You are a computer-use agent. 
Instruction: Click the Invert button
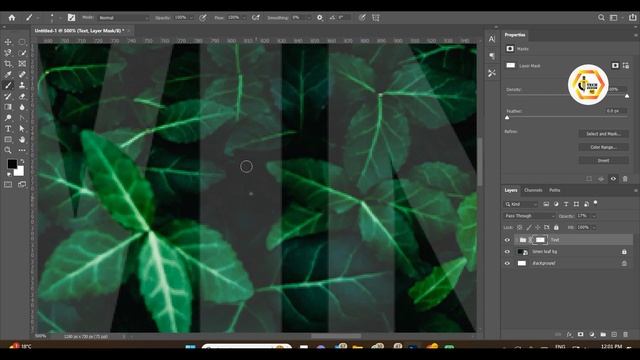[603, 160]
